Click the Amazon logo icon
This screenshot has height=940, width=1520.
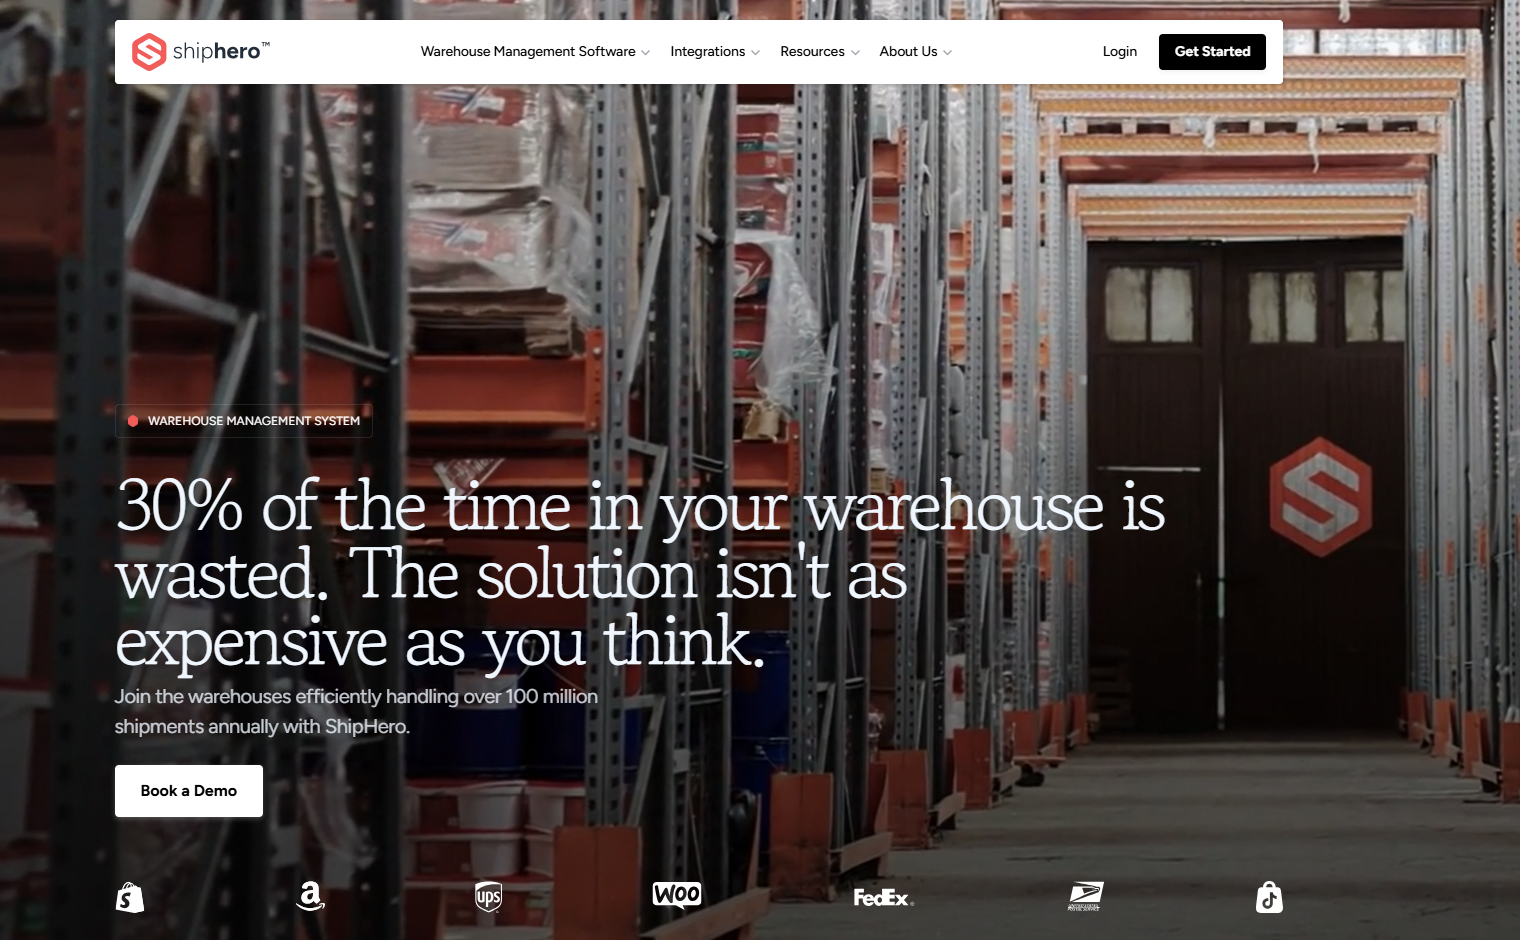point(310,896)
